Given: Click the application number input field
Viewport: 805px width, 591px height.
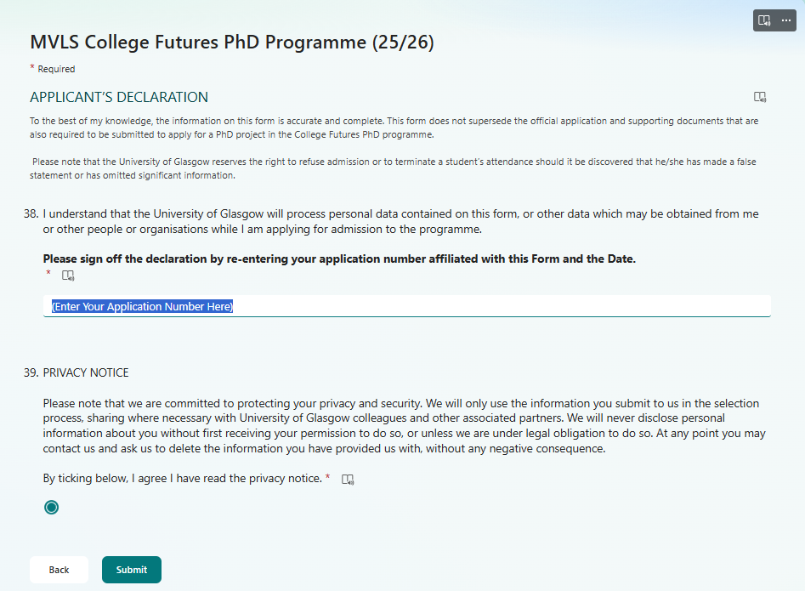Looking at the screenshot, I should 406,306.
